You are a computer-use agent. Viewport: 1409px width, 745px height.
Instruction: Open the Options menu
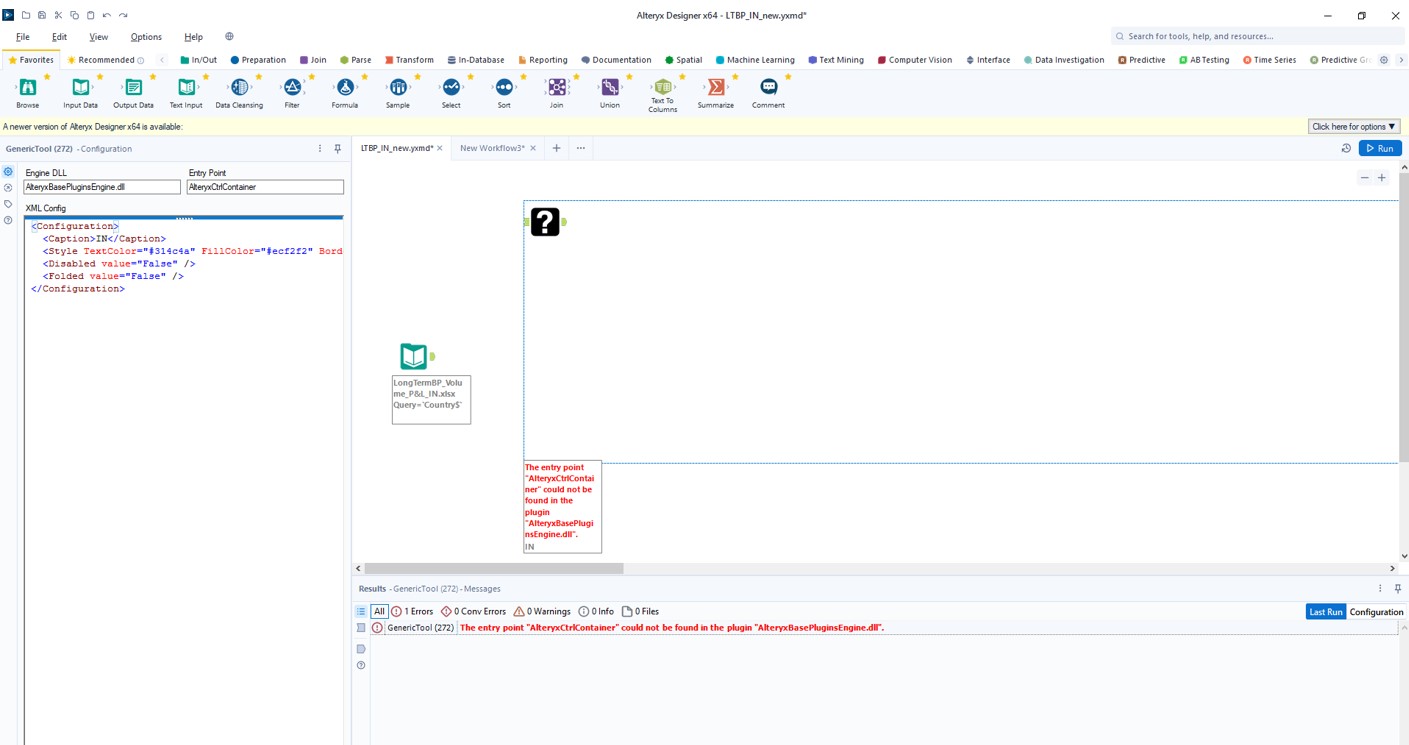(145, 36)
